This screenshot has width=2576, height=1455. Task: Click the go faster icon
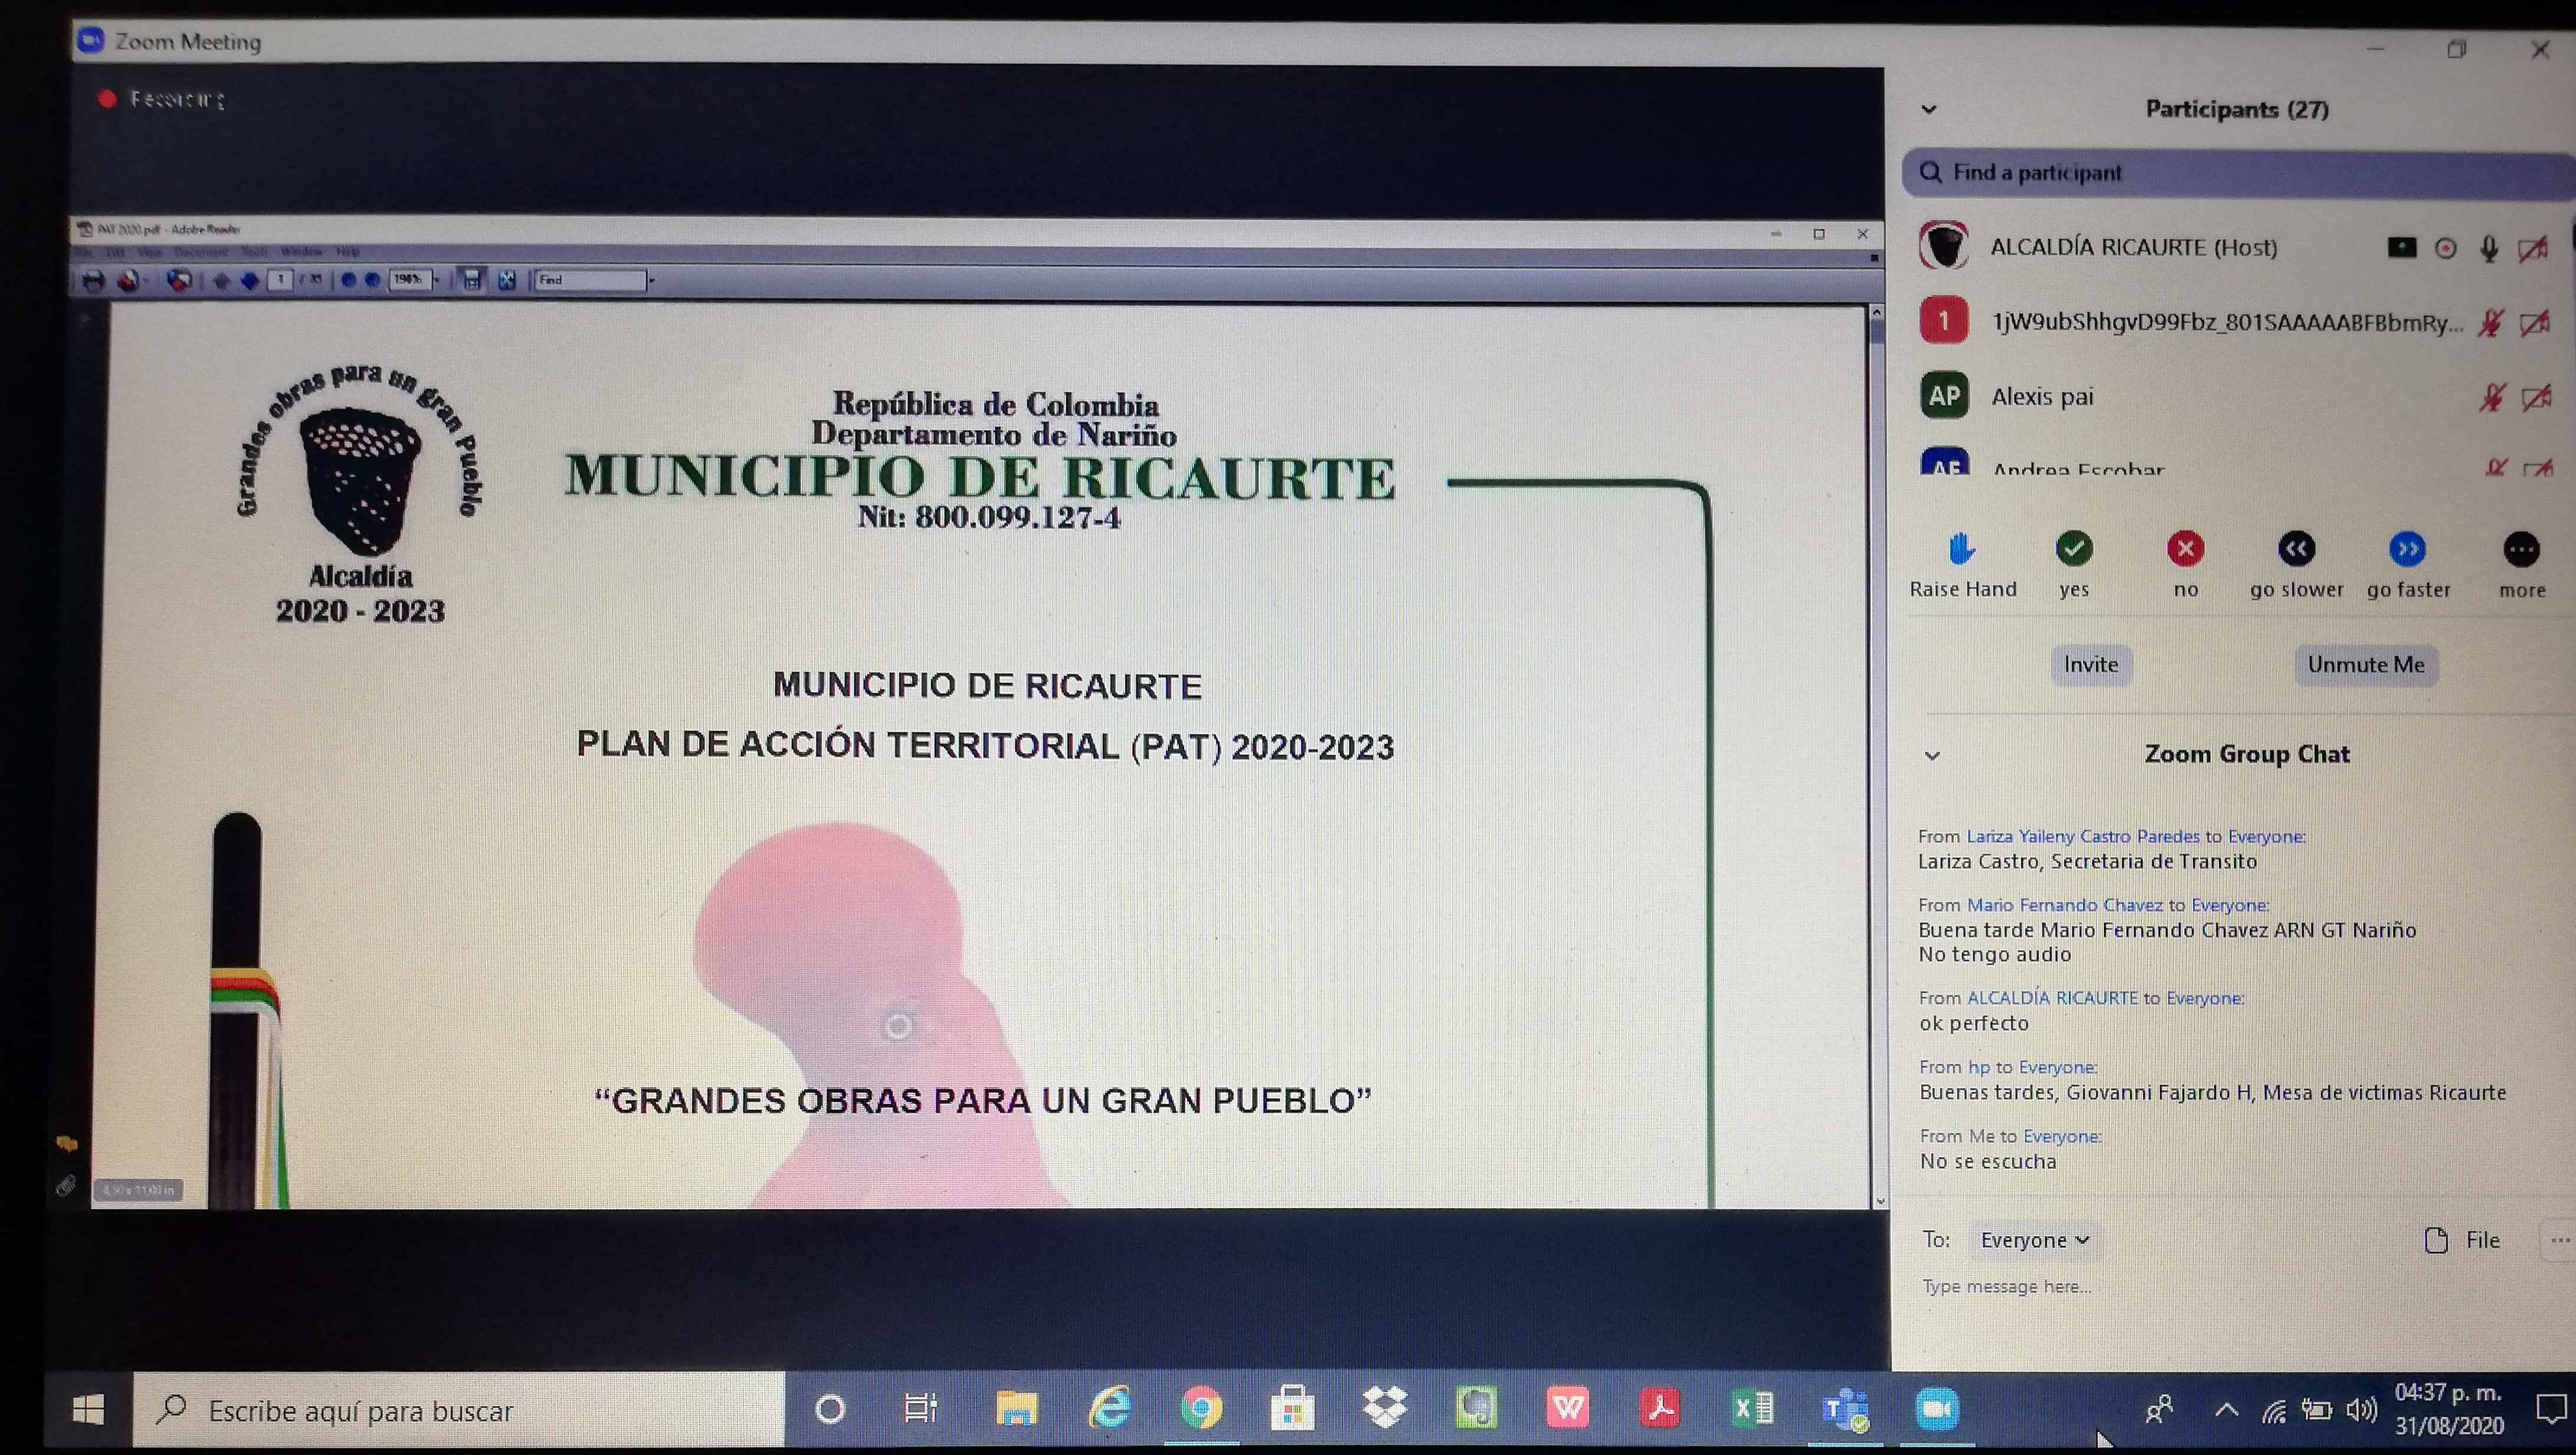pyautogui.click(x=2407, y=549)
